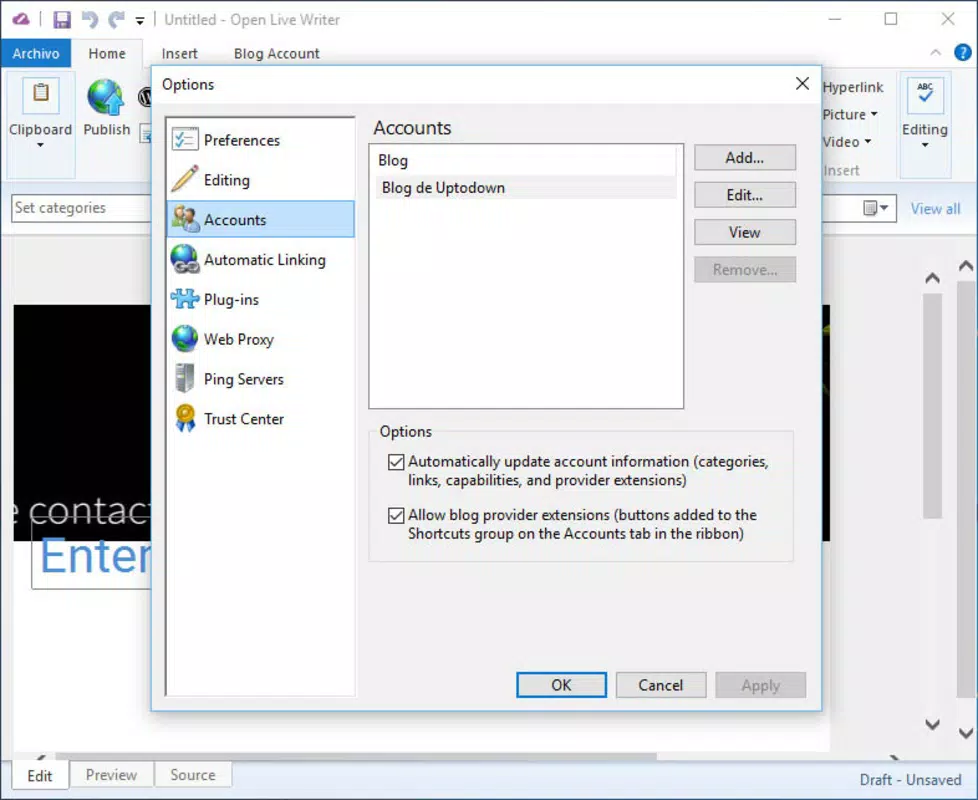The height and width of the screenshot is (800, 978).
Task: Click the editor's inner scroll down arrow
Action: 932,724
